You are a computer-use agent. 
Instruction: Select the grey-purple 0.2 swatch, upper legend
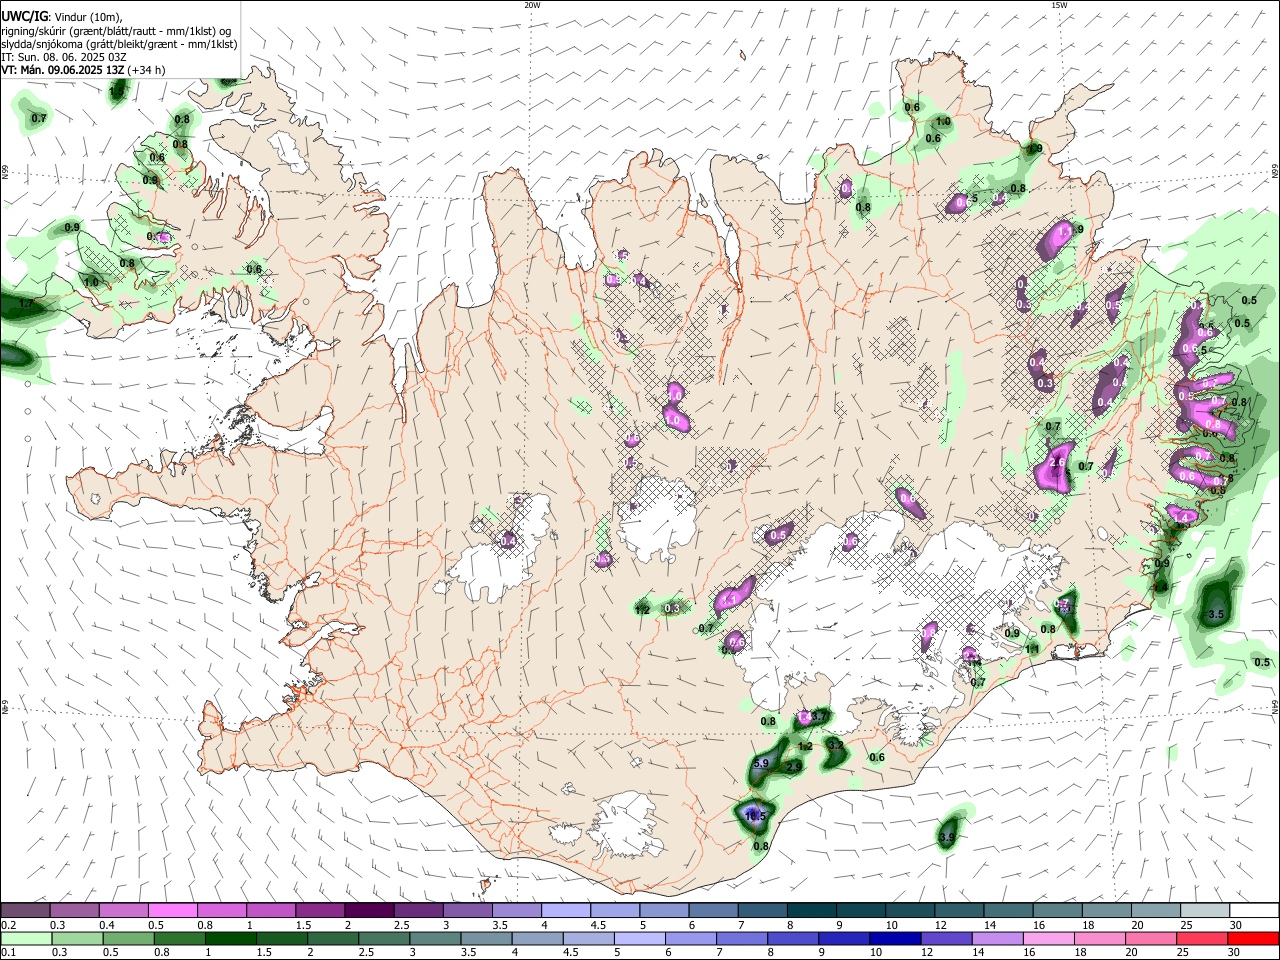tap(25, 910)
